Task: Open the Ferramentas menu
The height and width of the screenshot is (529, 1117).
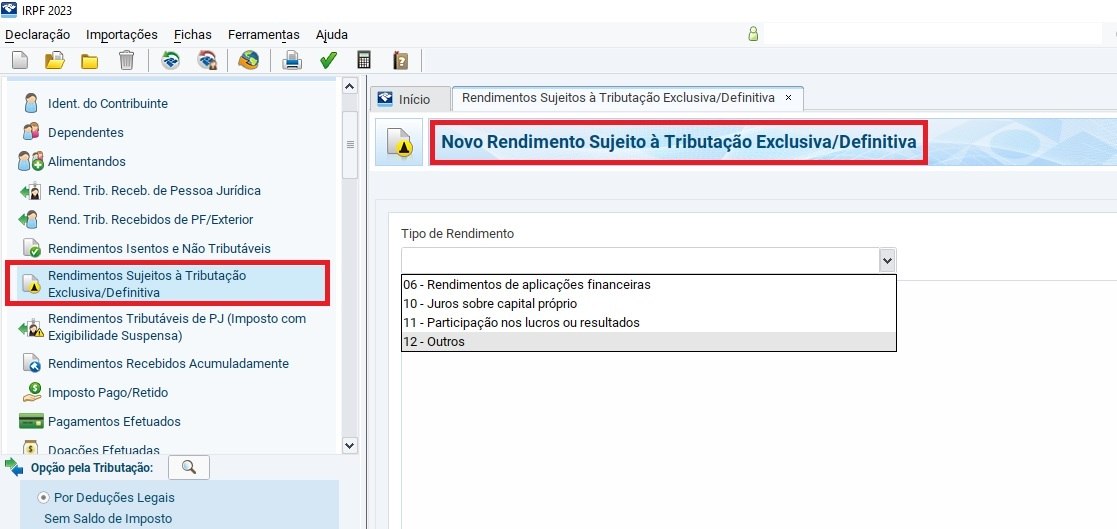Action: tap(263, 34)
